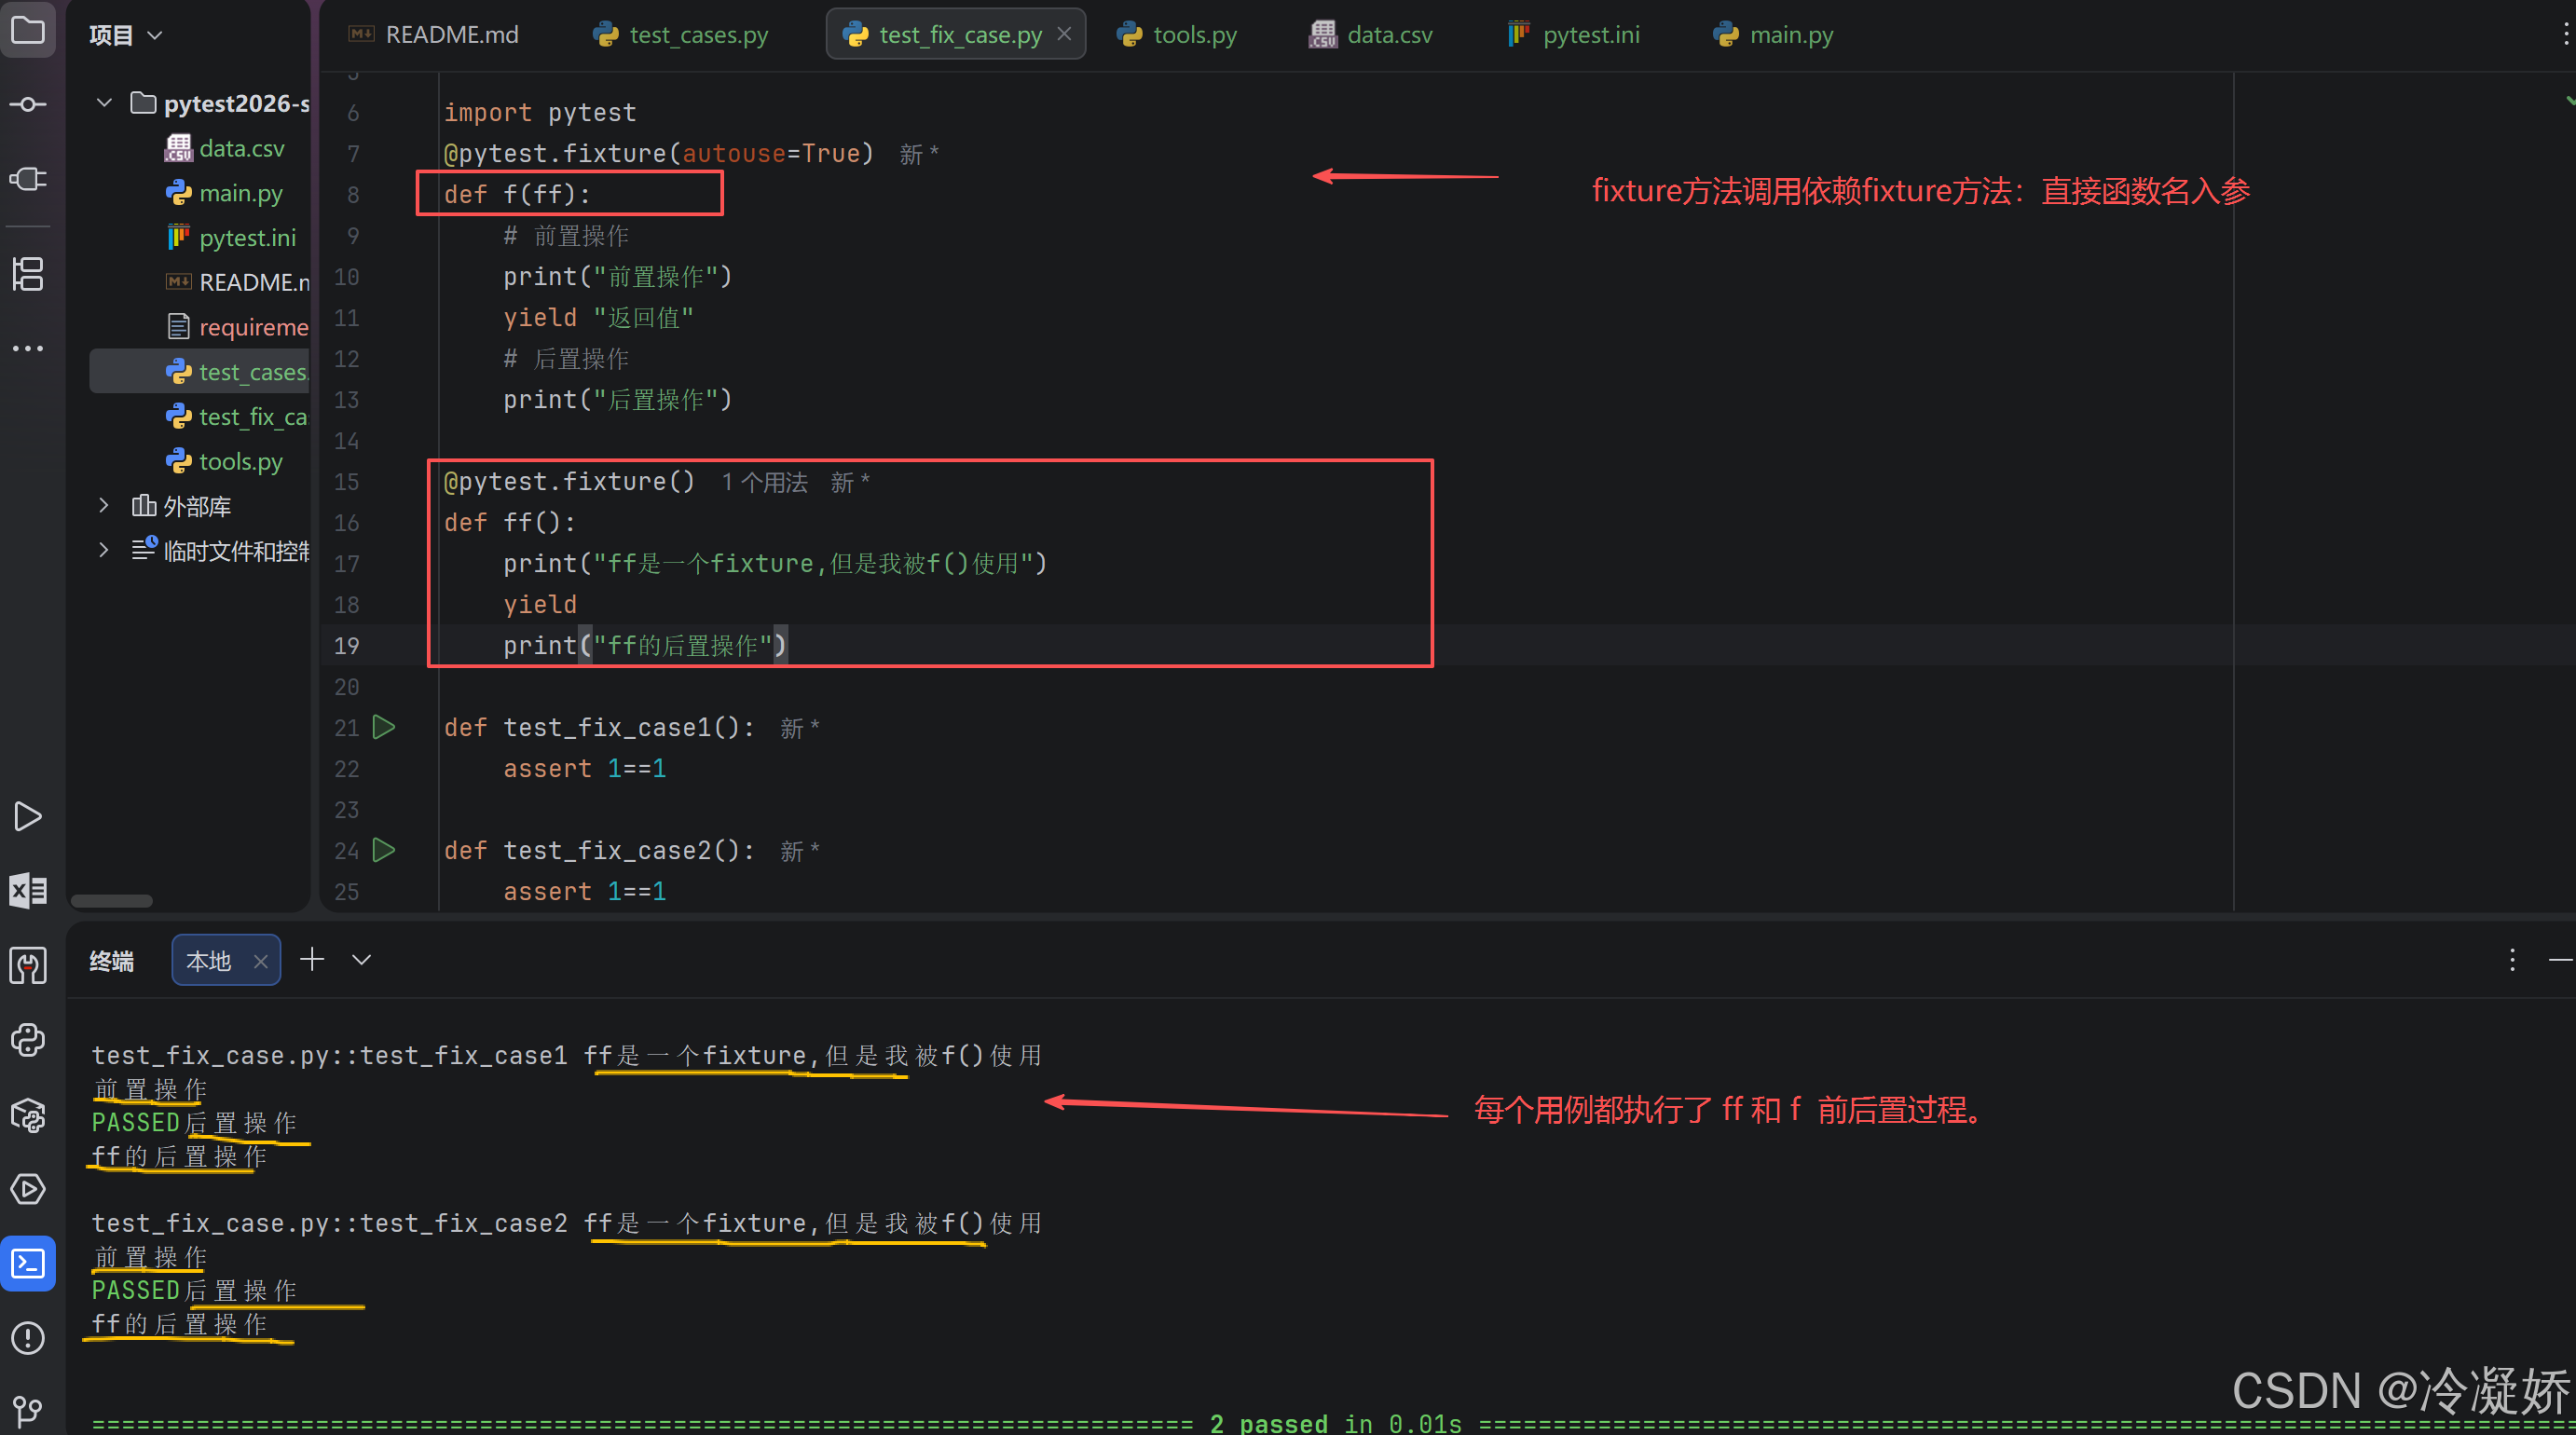Open the Problems tool window icon
The height and width of the screenshot is (1435, 2576).
coord(28,1338)
